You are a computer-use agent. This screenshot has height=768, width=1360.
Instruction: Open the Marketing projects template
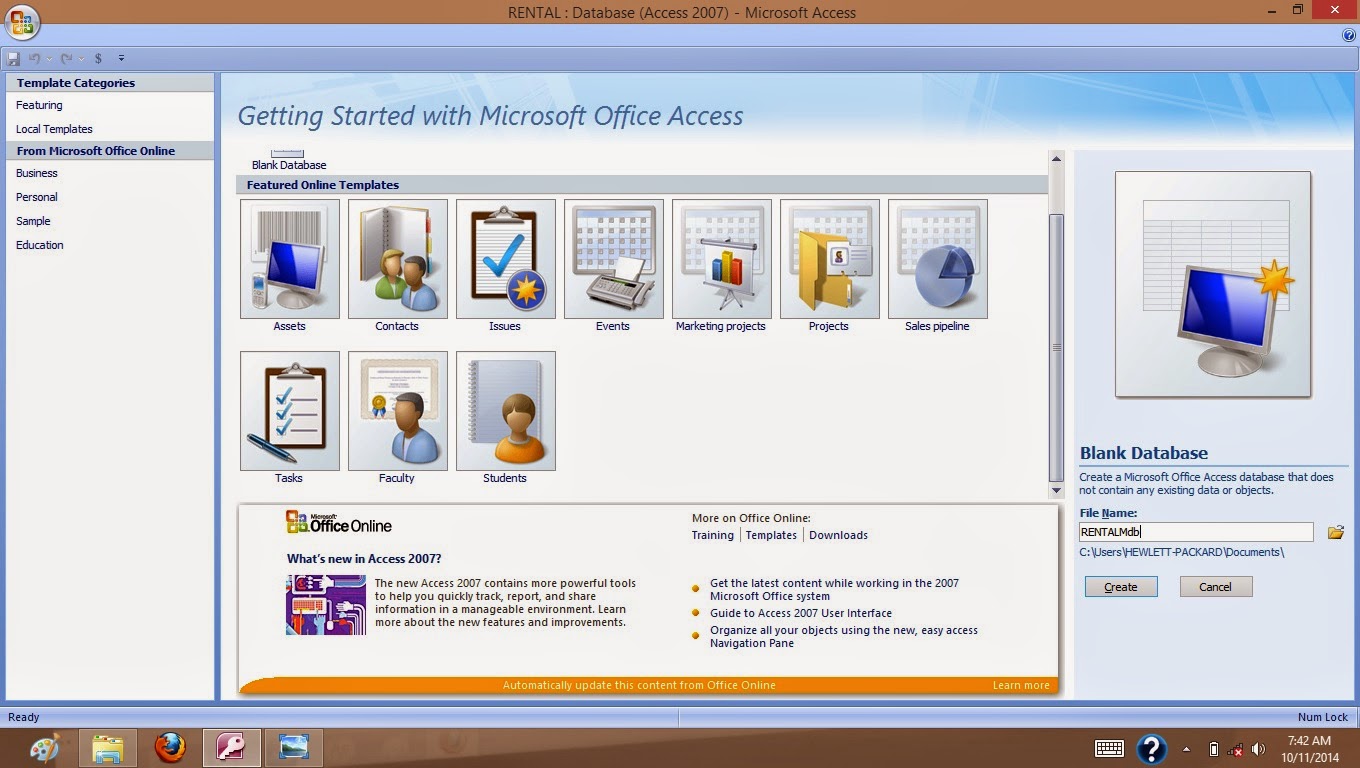(x=721, y=259)
